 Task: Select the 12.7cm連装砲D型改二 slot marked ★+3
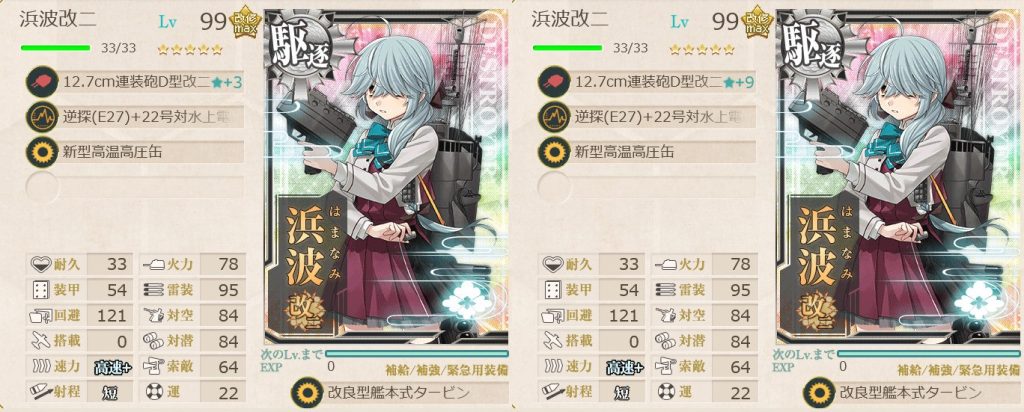[135, 82]
